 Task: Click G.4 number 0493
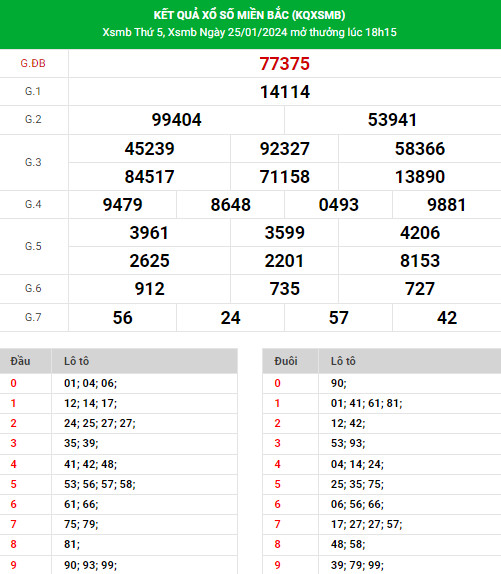coord(339,205)
